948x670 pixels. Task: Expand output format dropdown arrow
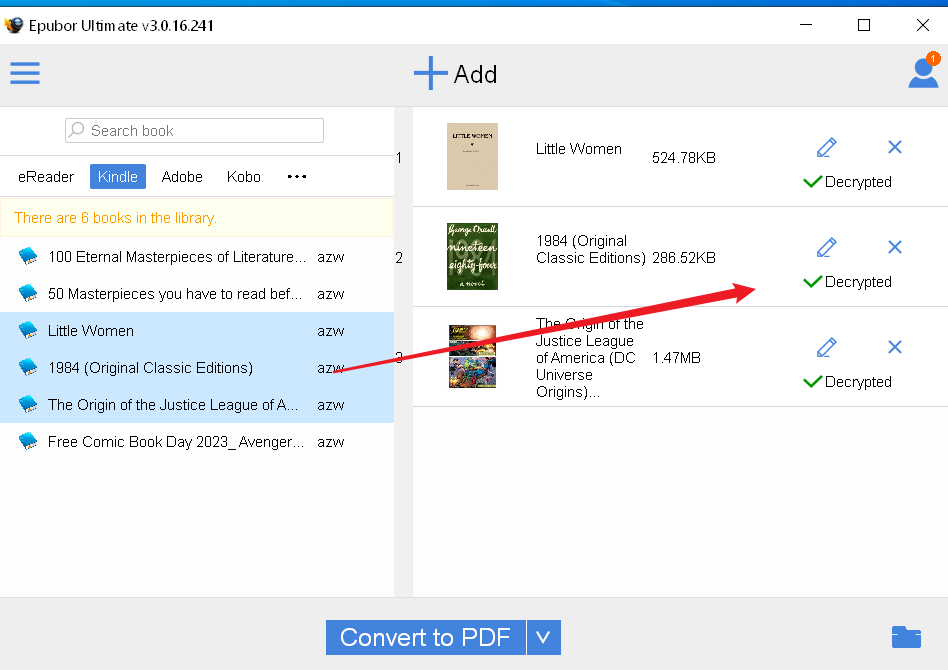click(x=544, y=637)
